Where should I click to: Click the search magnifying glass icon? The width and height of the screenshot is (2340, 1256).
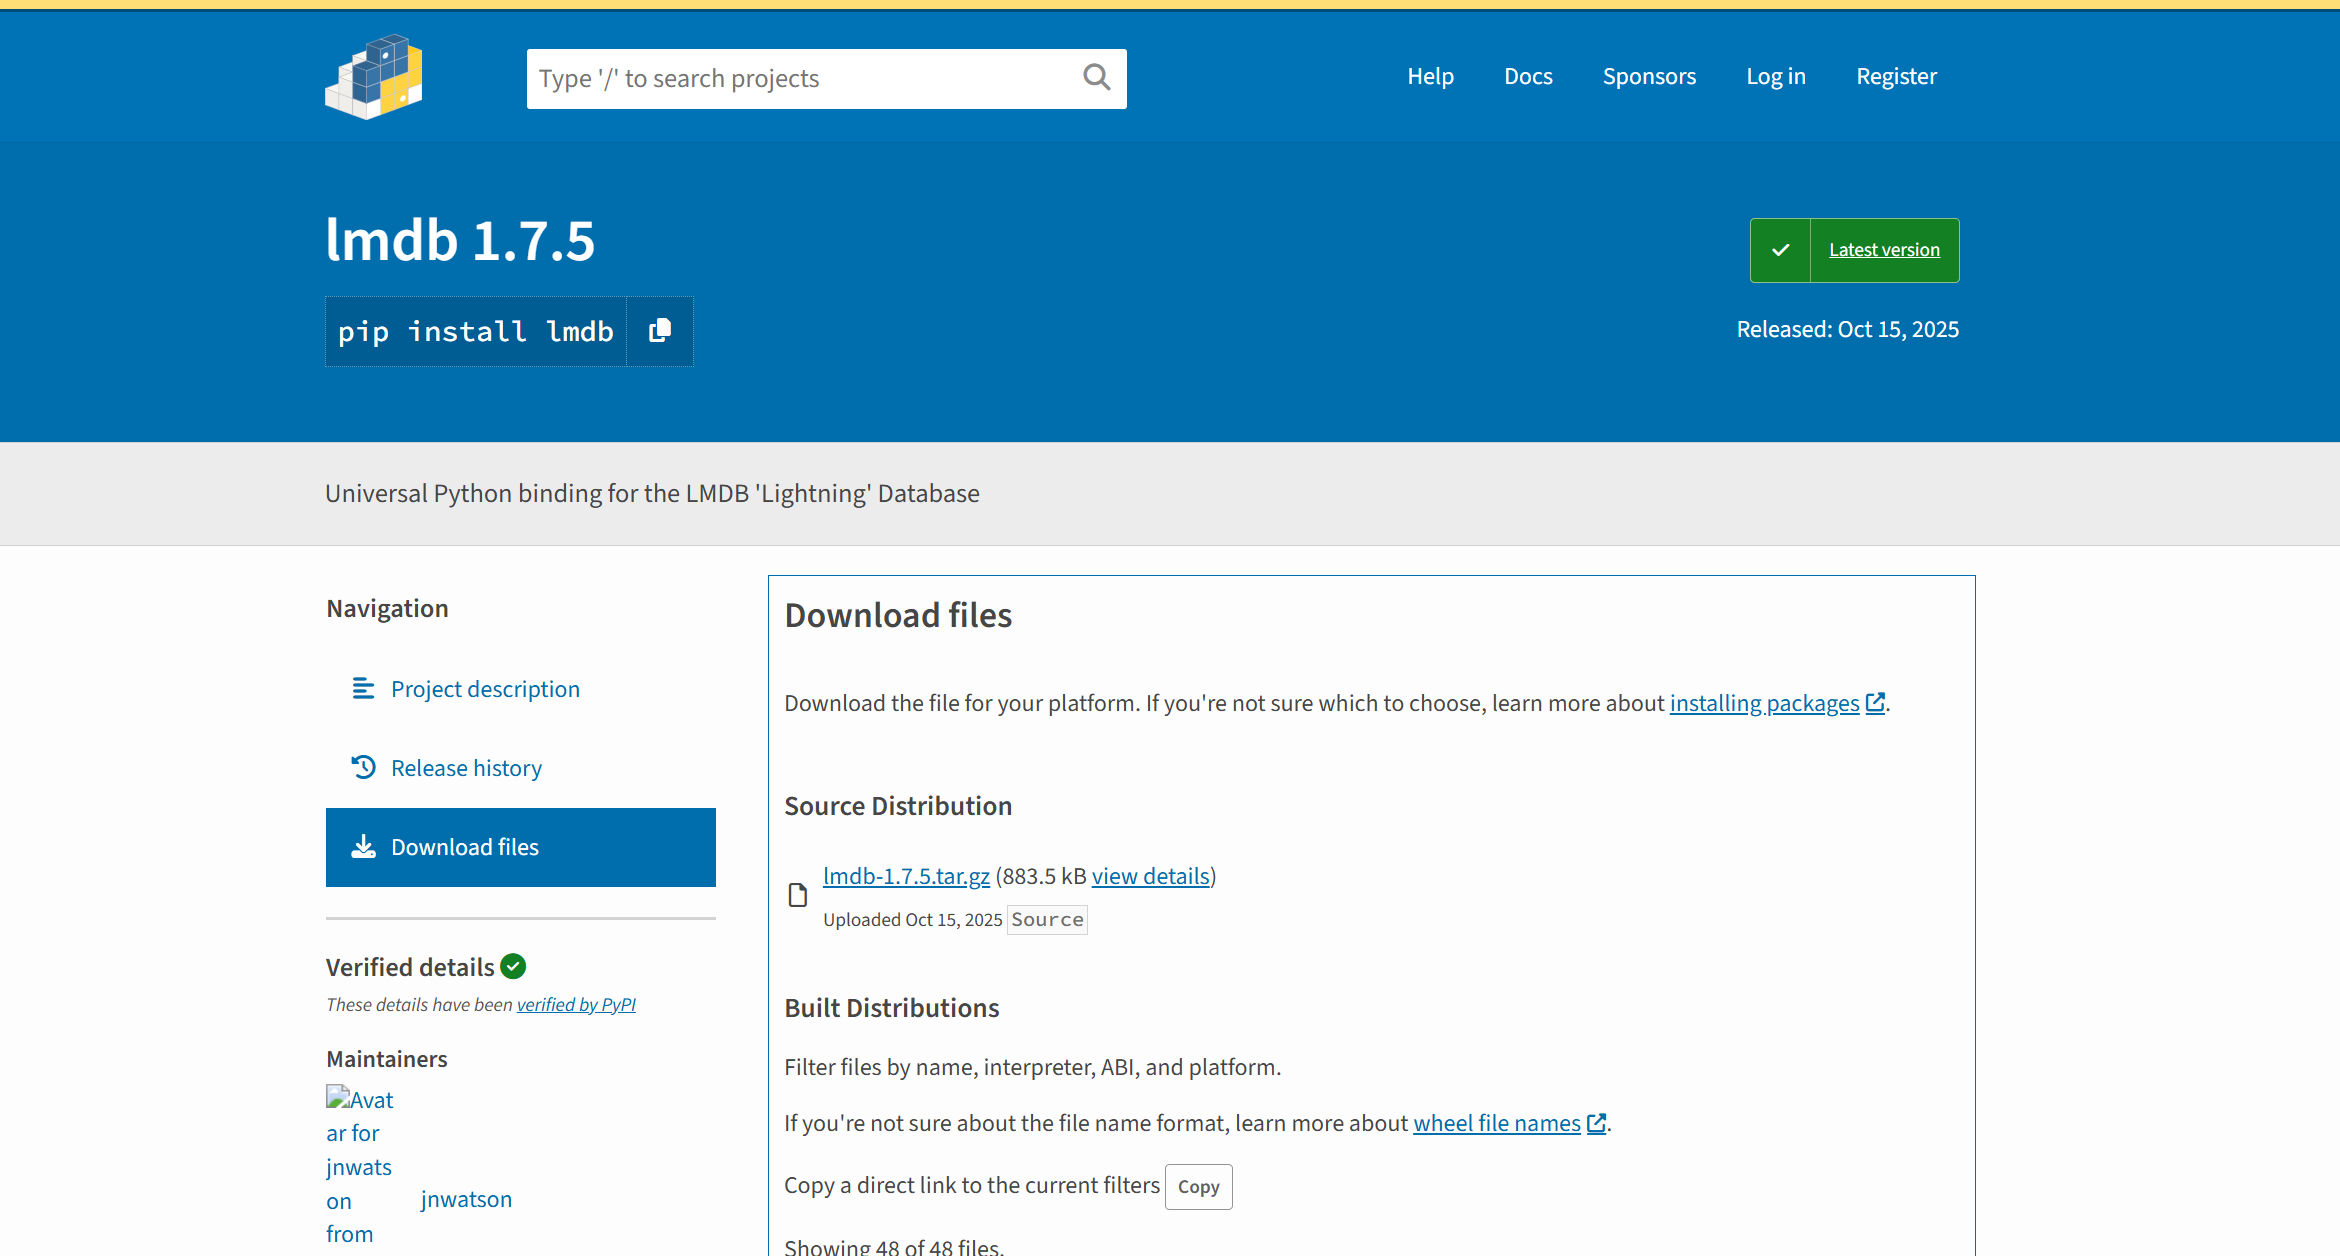click(1096, 78)
